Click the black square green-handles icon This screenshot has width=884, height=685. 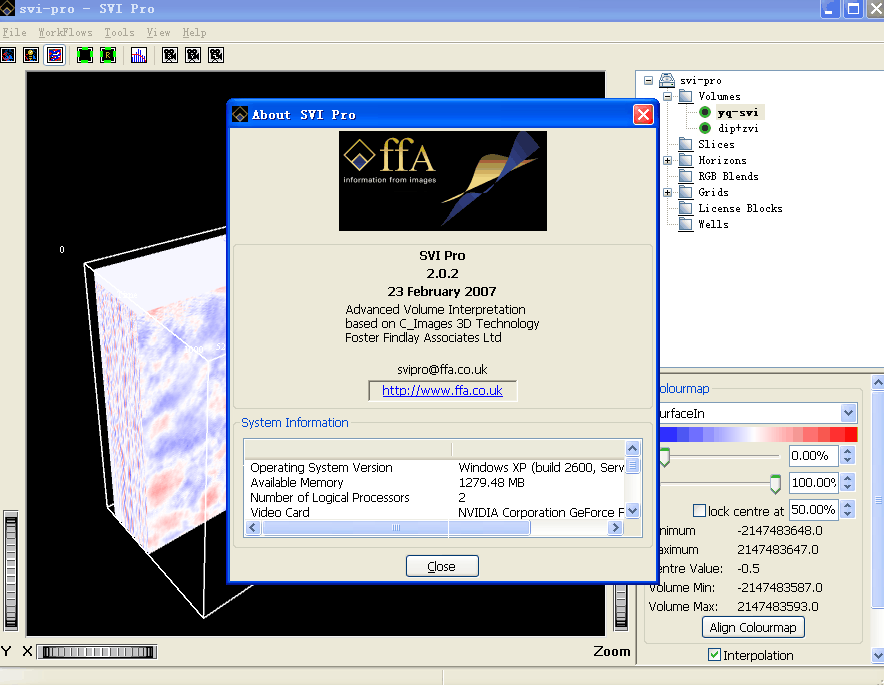[85, 55]
